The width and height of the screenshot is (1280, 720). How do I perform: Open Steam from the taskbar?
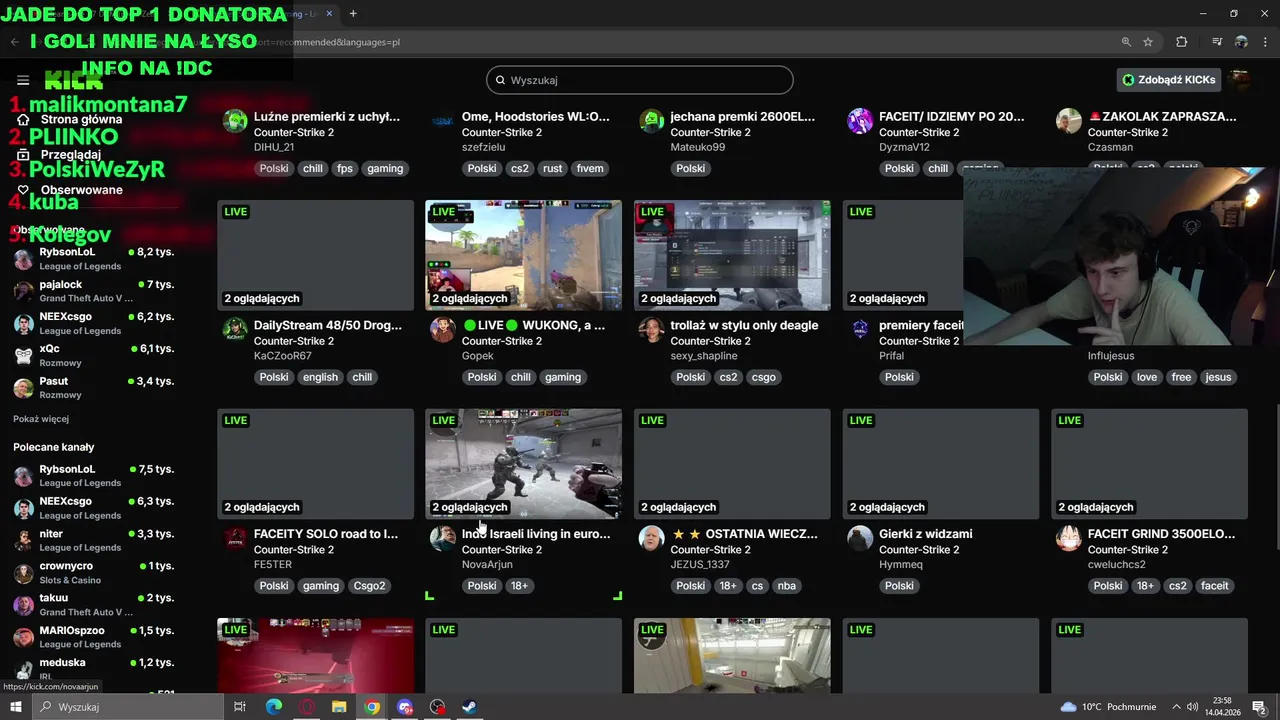point(469,707)
